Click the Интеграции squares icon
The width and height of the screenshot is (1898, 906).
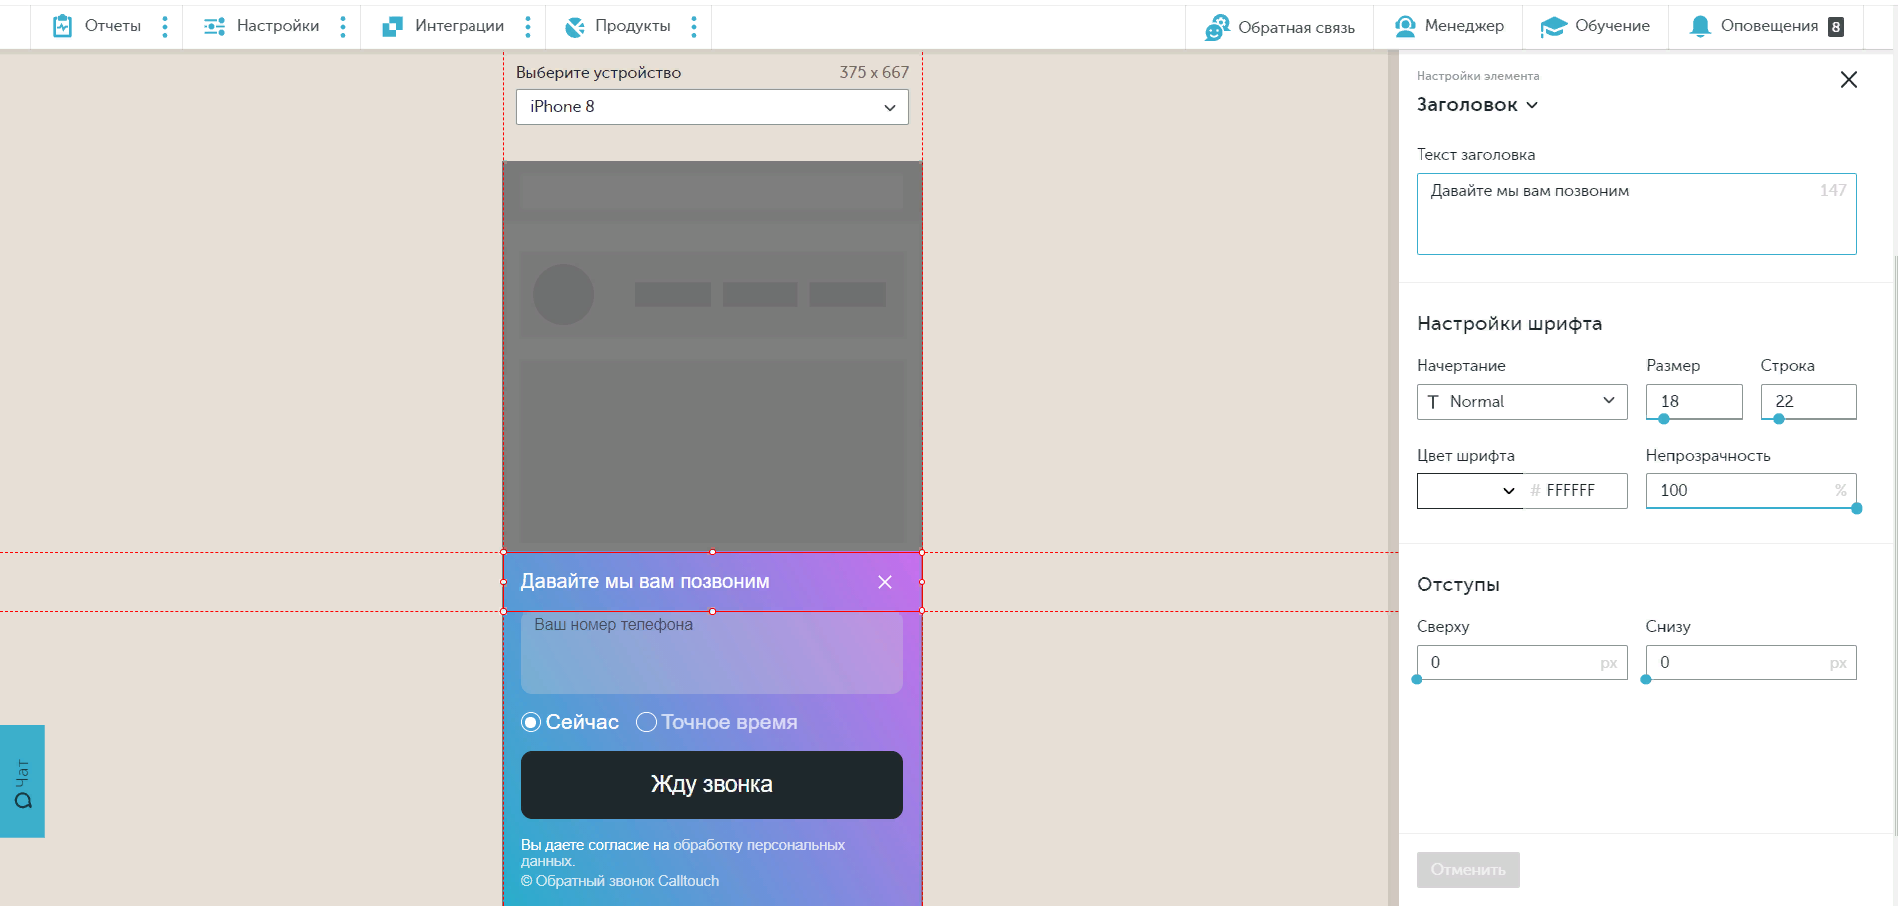coord(392,26)
